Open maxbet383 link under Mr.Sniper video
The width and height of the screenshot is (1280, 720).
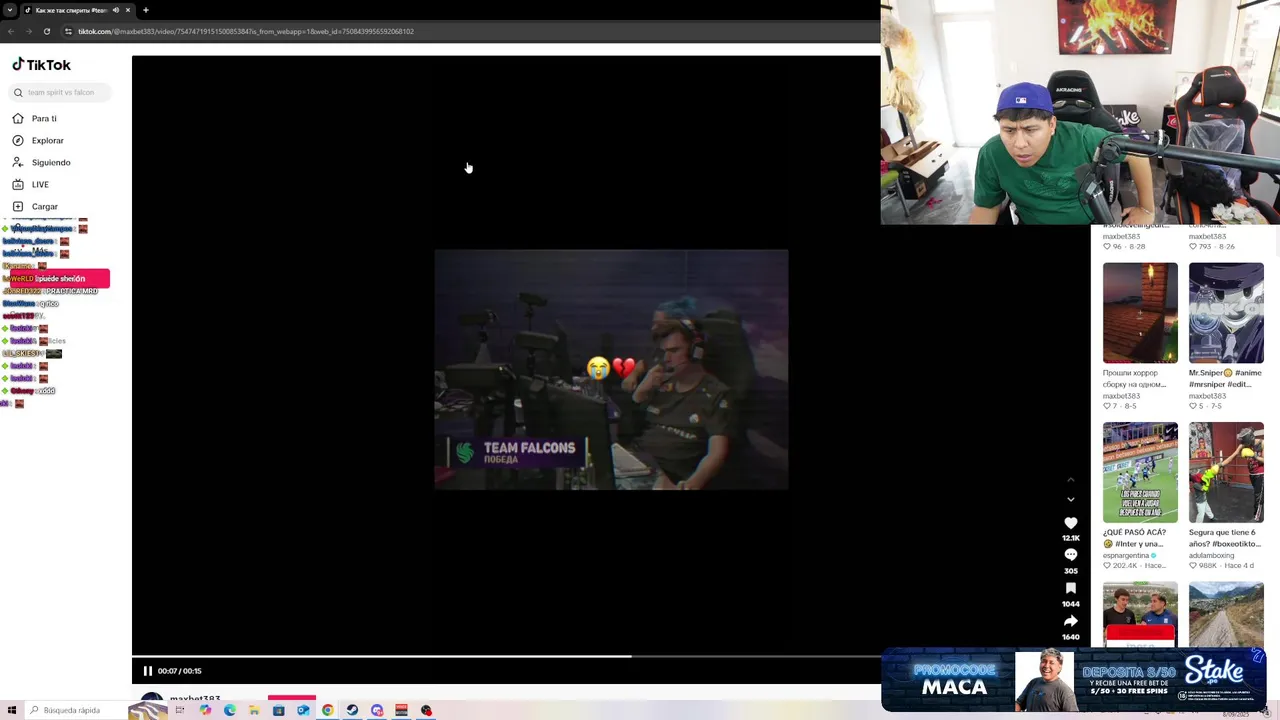(1207, 396)
